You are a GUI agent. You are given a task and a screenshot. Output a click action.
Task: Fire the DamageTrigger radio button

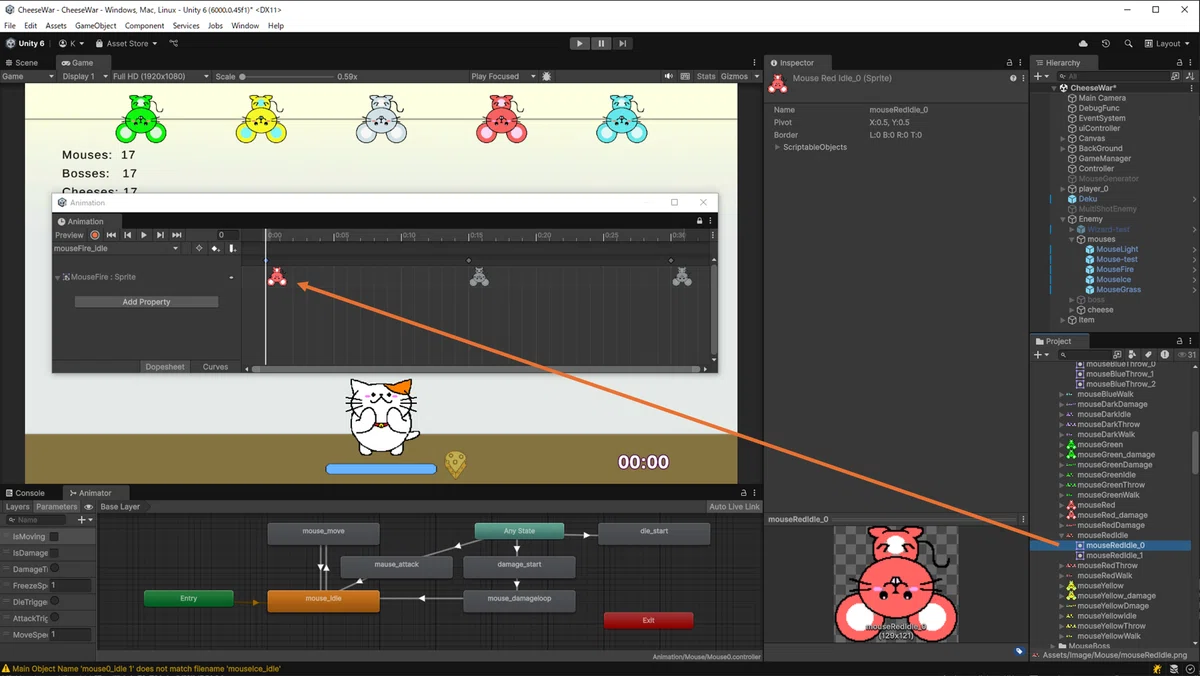pos(54,569)
